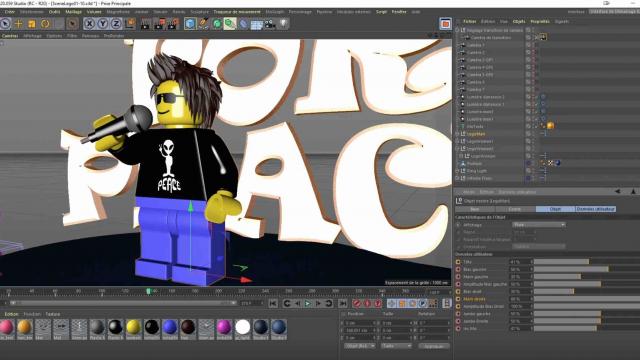Click the record active objects button
Viewport: 640px width, 360px height.
coord(357,303)
